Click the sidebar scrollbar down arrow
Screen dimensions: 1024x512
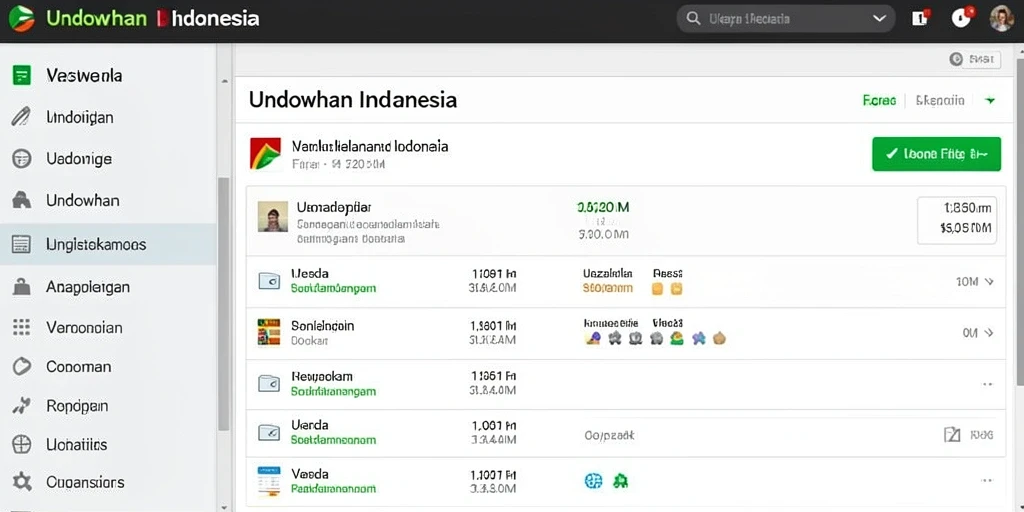[x=225, y=506]
